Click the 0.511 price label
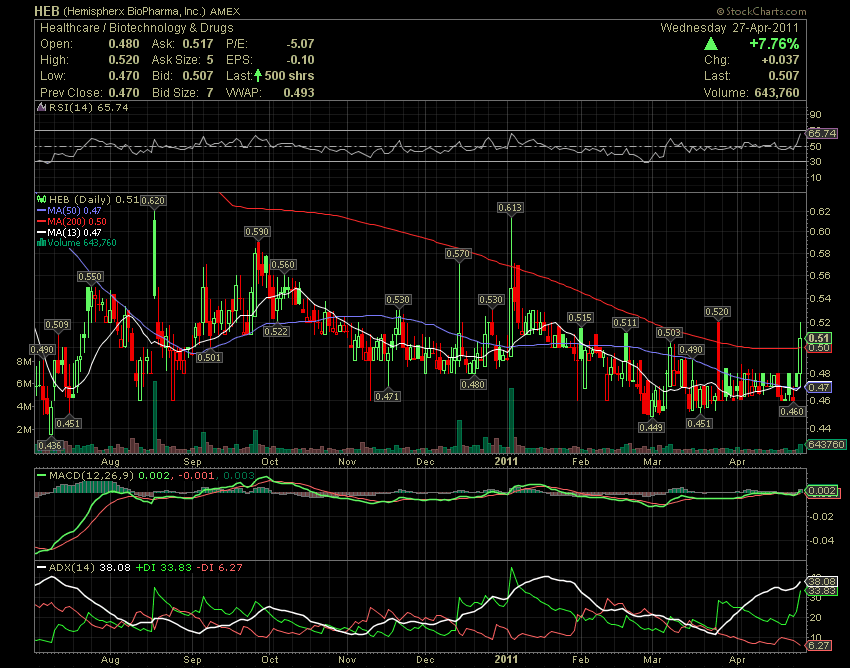This screenshot has width=850, height=668. tap(625, 323)
